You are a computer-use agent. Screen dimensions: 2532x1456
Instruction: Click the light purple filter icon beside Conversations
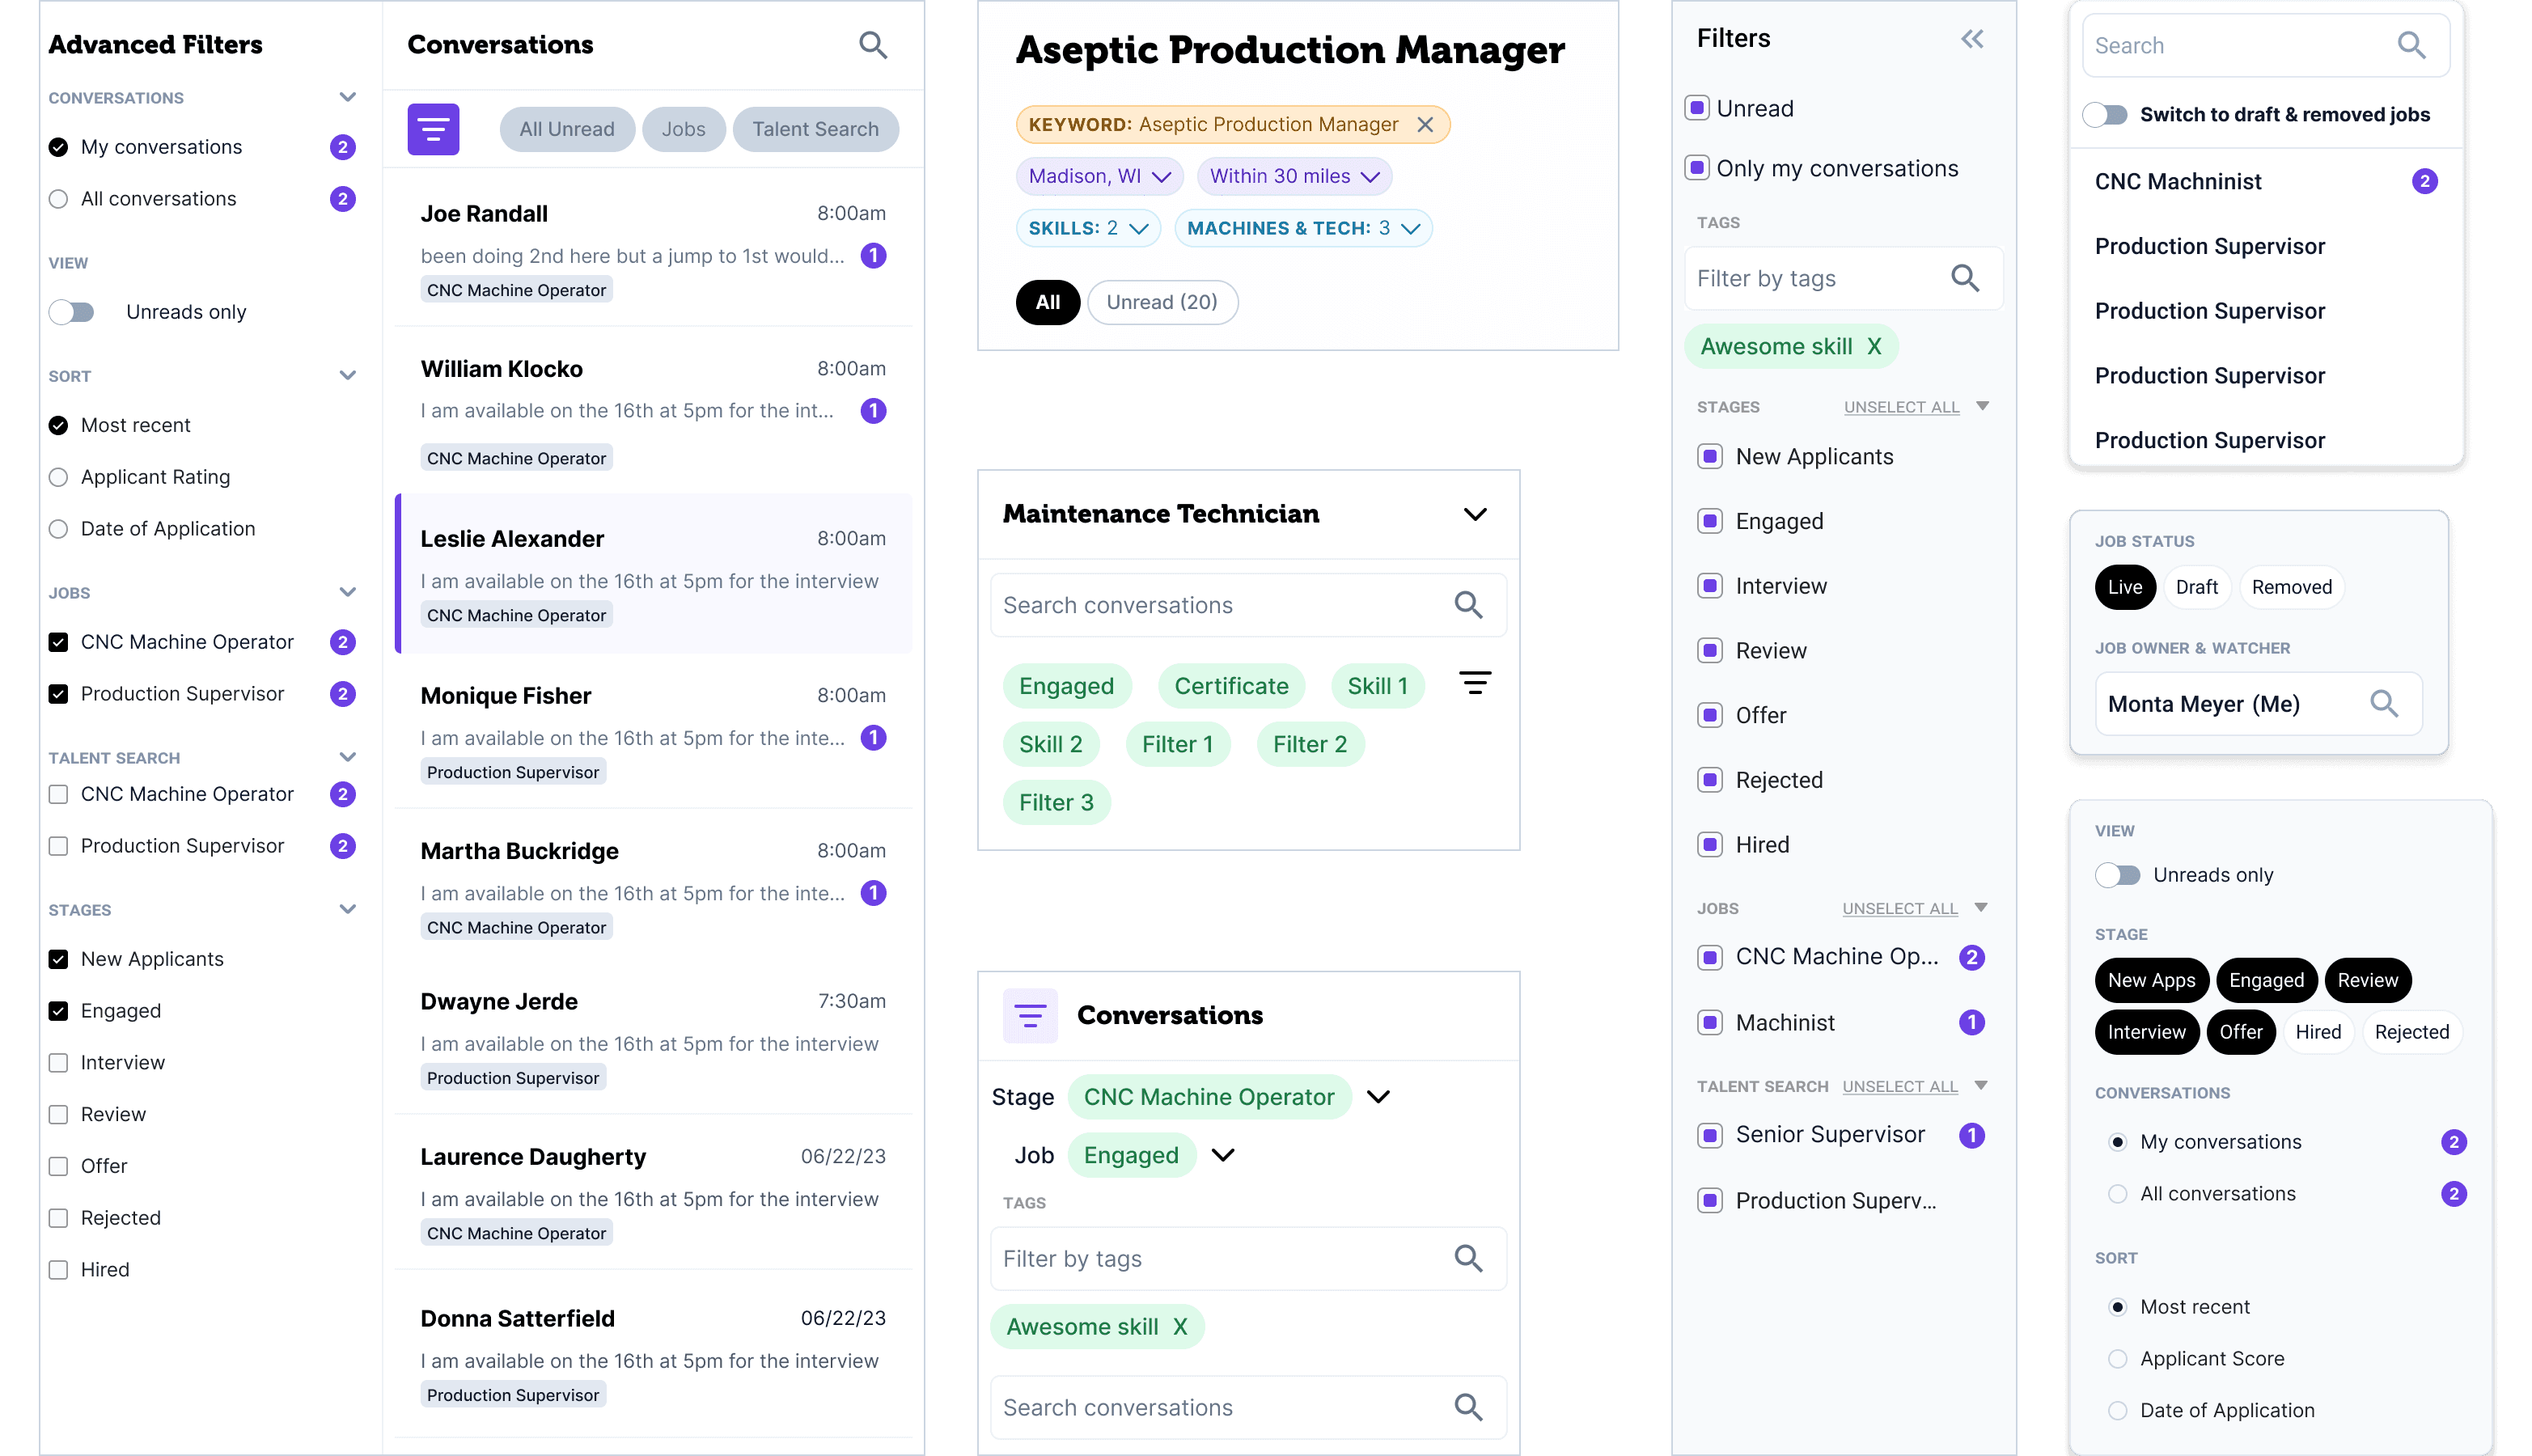[x=1030, y=1015]
